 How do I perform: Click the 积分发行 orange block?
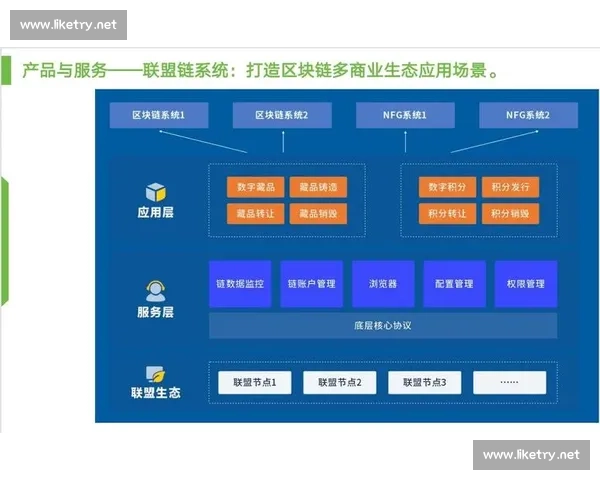[510, 187]
